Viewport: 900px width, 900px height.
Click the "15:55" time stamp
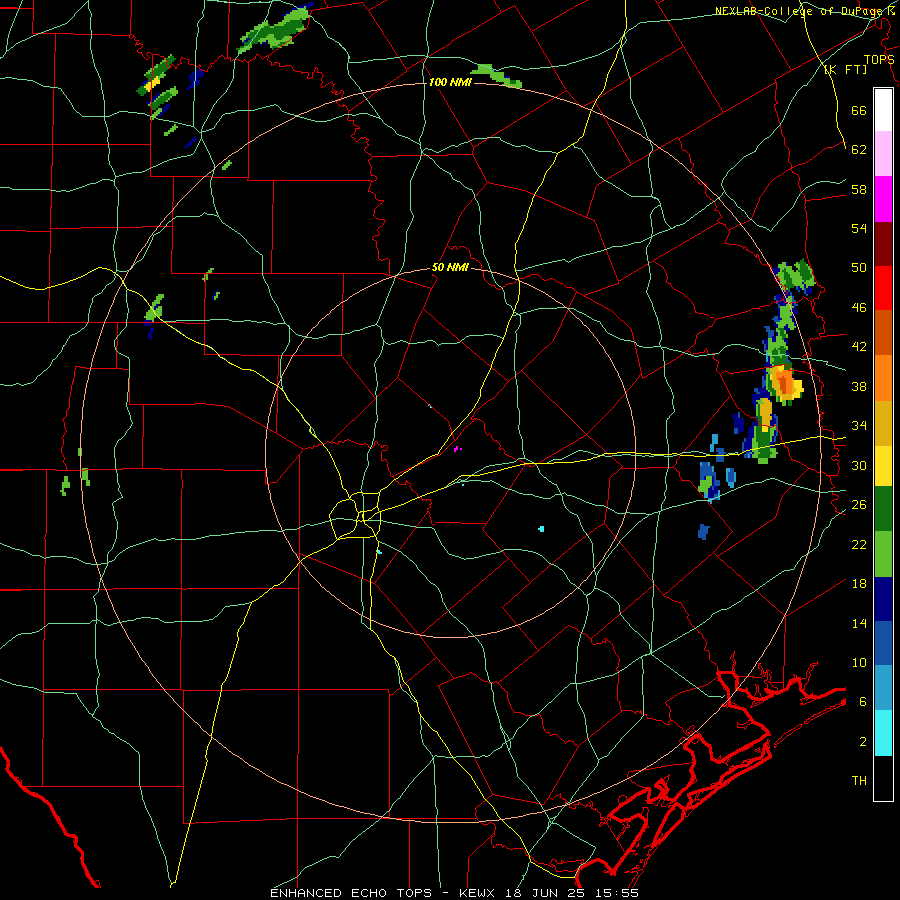point(616,893)
